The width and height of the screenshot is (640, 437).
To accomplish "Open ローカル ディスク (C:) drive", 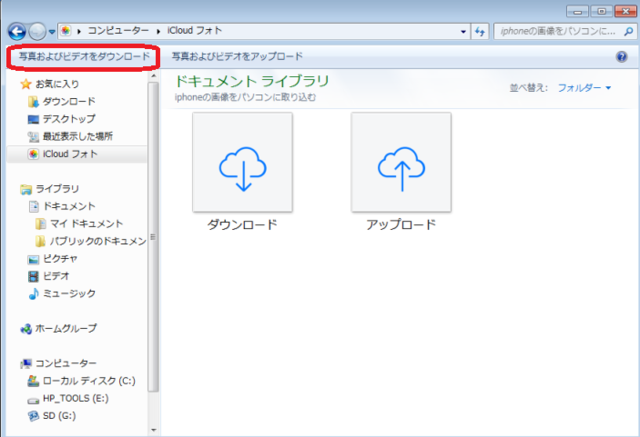I will tap(88, 381).
